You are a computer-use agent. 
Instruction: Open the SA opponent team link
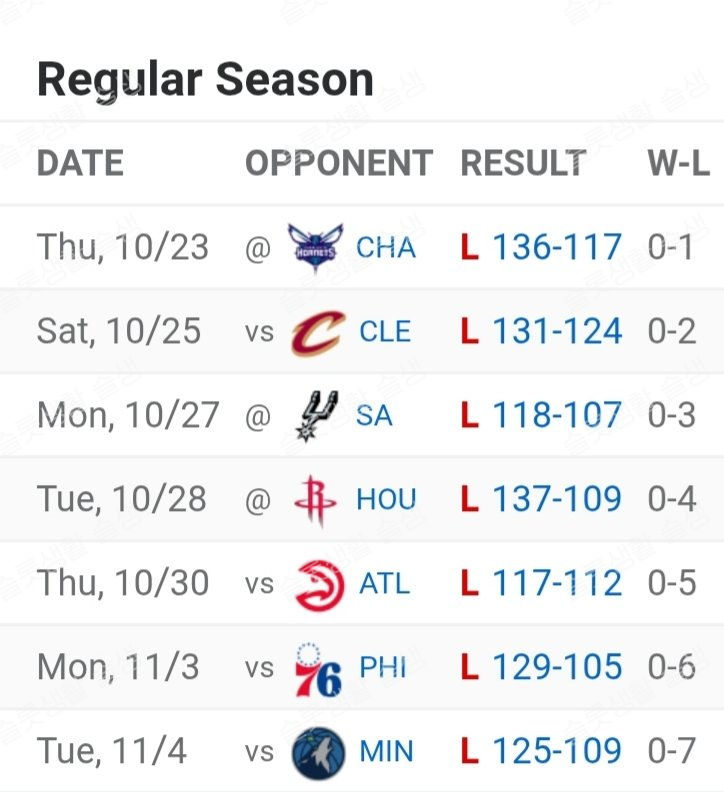(x=374, y=415)
